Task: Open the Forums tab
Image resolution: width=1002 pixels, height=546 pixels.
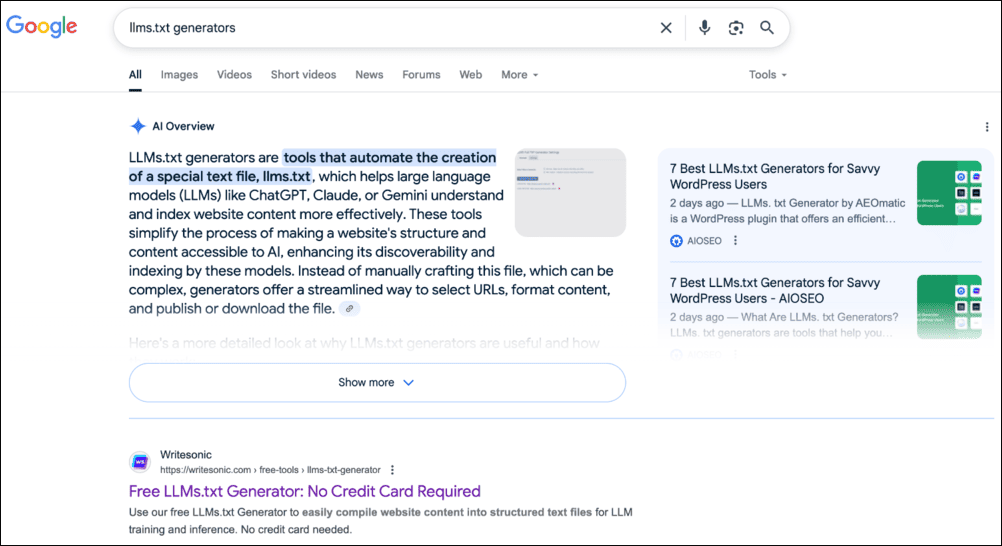Action: [x=421, y=75]
